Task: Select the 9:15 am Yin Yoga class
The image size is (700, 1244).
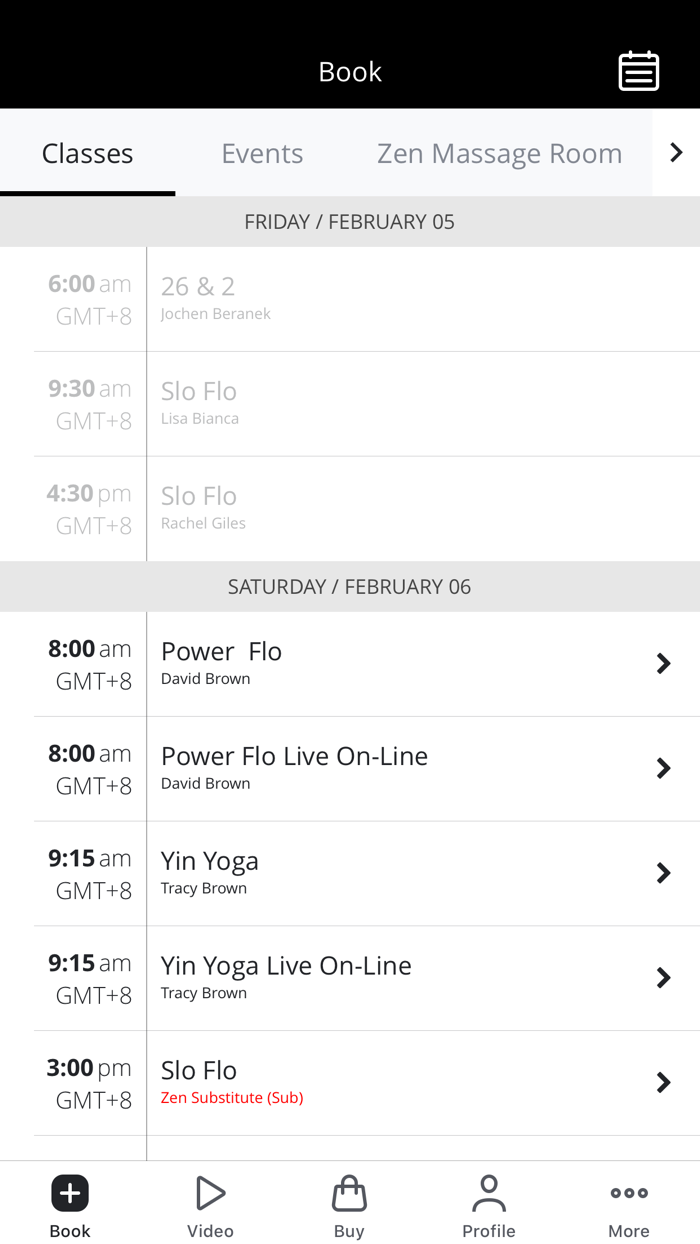Action: (x=400, y=872)
